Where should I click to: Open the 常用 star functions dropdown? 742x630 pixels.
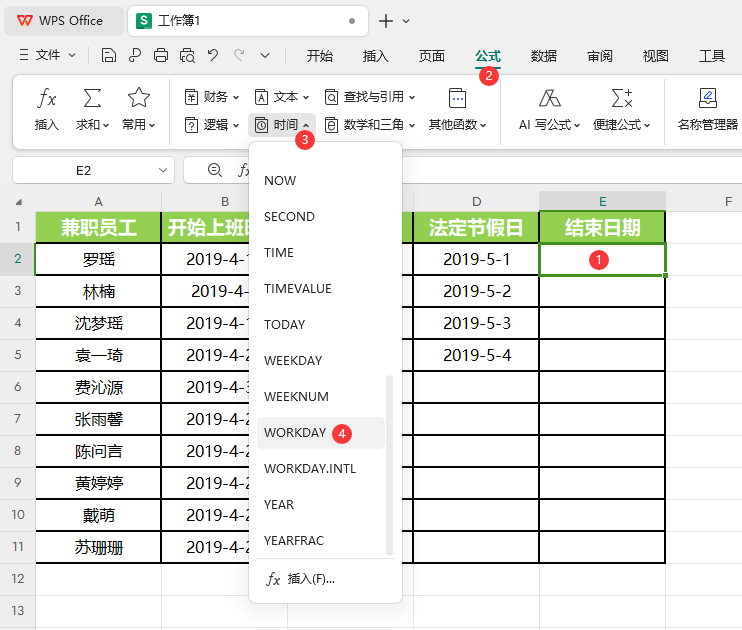(x=139, y=109)
